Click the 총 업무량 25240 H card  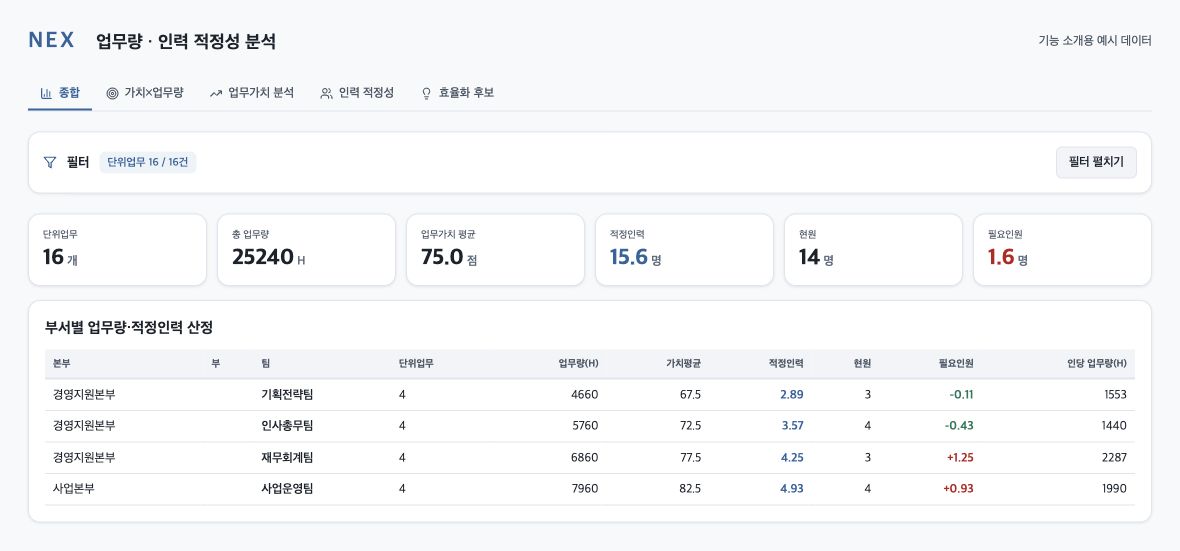pos(306,250)
